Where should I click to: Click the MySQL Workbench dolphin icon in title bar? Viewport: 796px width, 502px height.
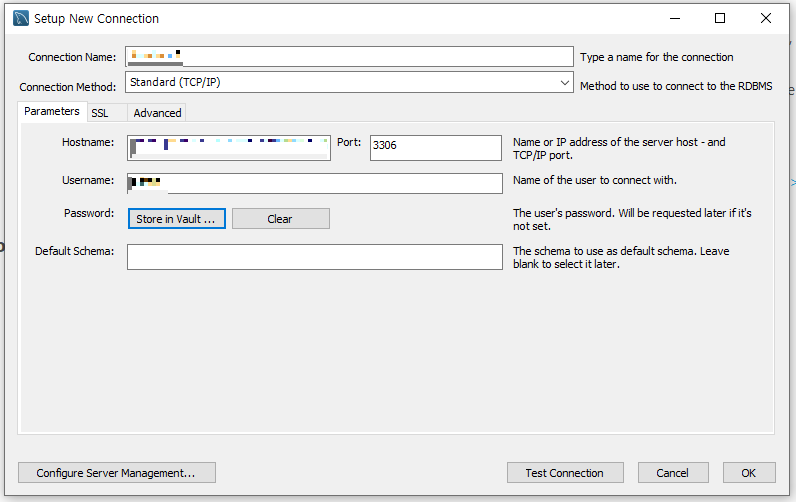[x=21, y=18]
